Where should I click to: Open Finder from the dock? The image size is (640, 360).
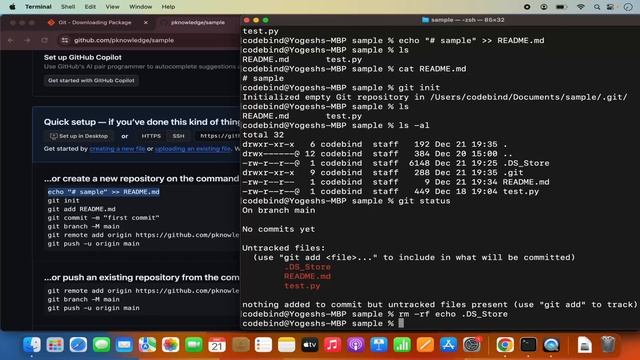point(32,345)
